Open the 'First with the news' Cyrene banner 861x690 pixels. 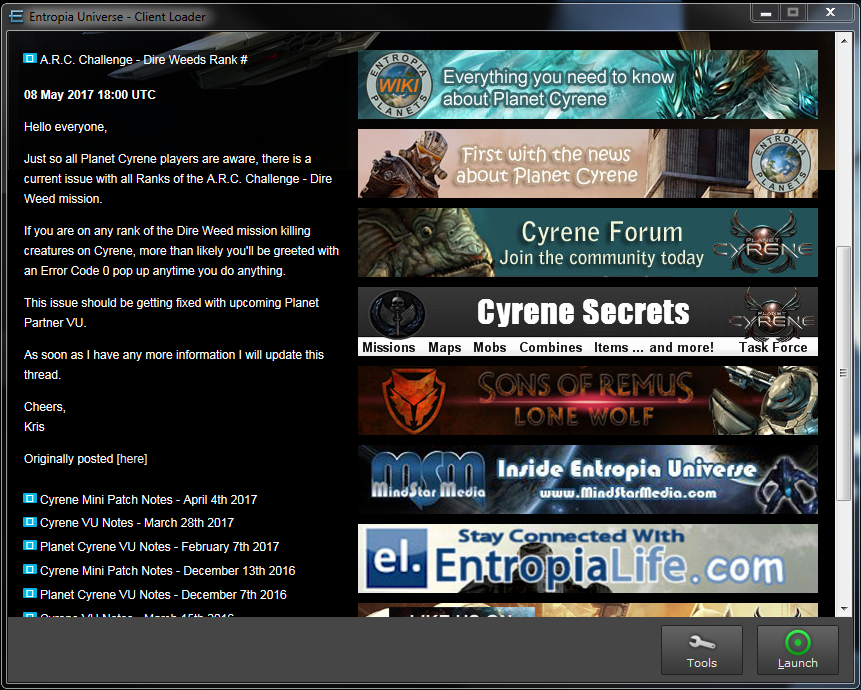588,164
